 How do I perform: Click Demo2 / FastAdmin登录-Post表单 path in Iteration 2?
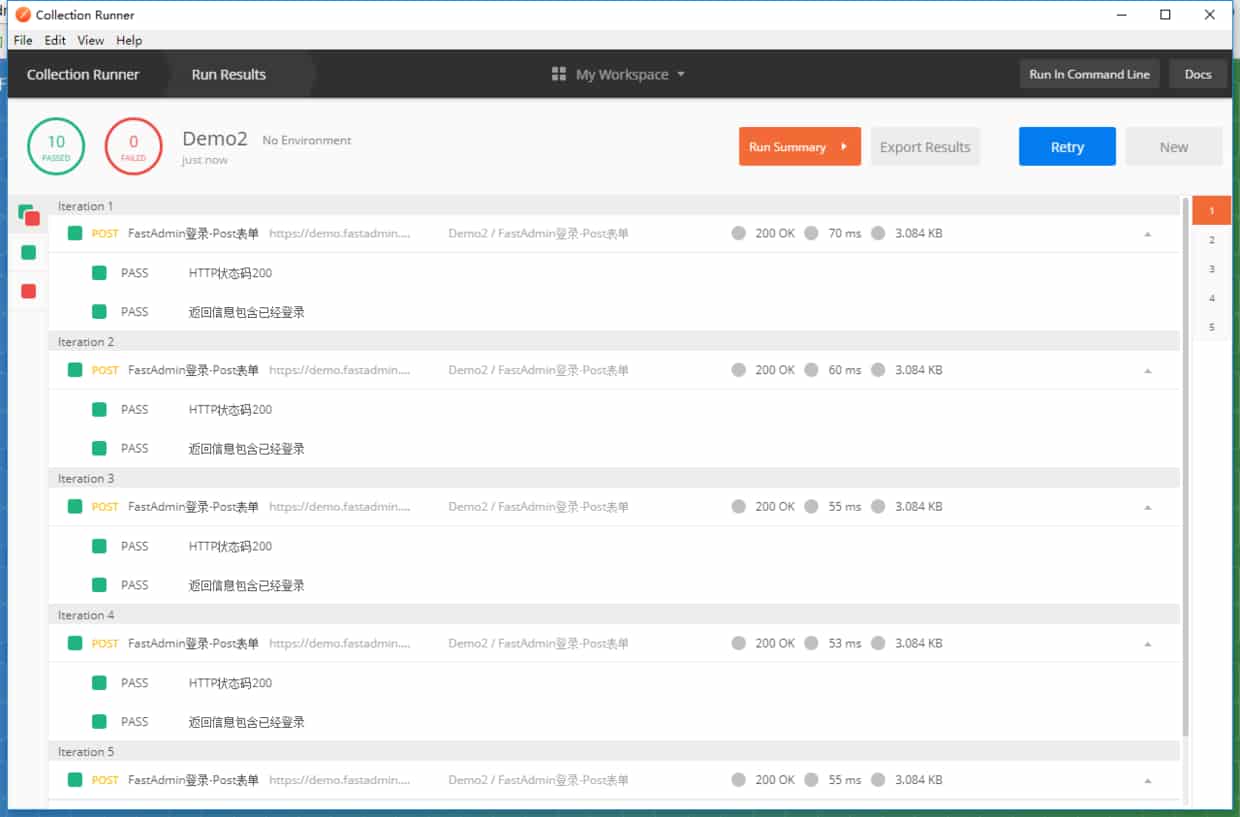(539, 370)
